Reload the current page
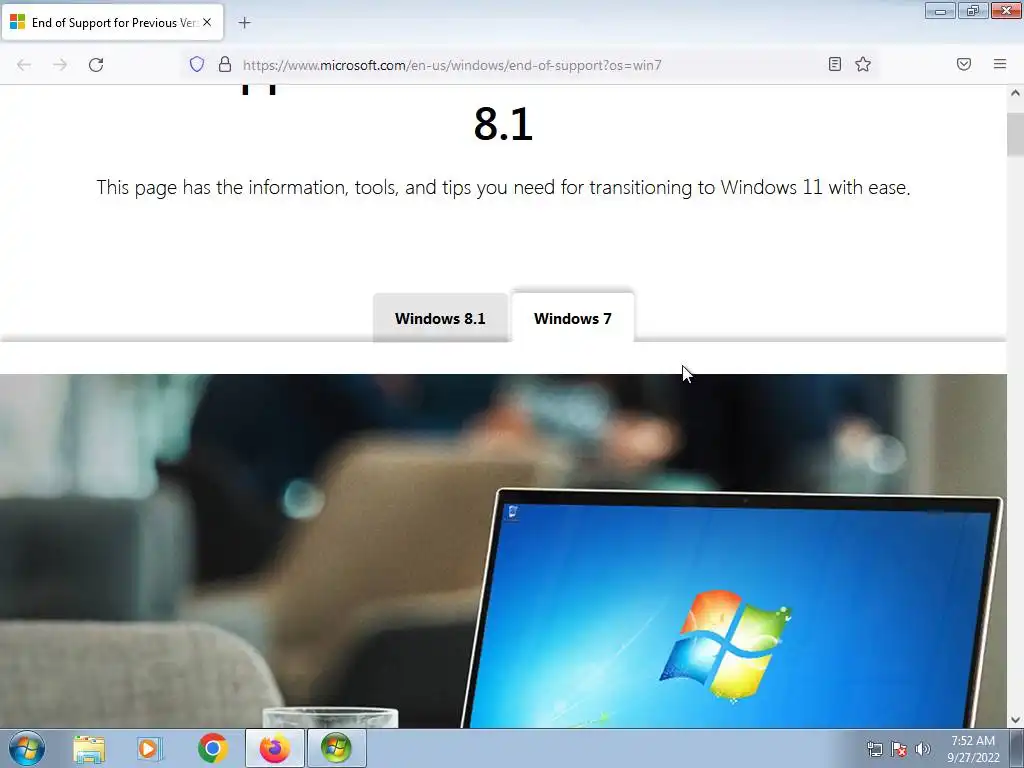 (96, 65)
